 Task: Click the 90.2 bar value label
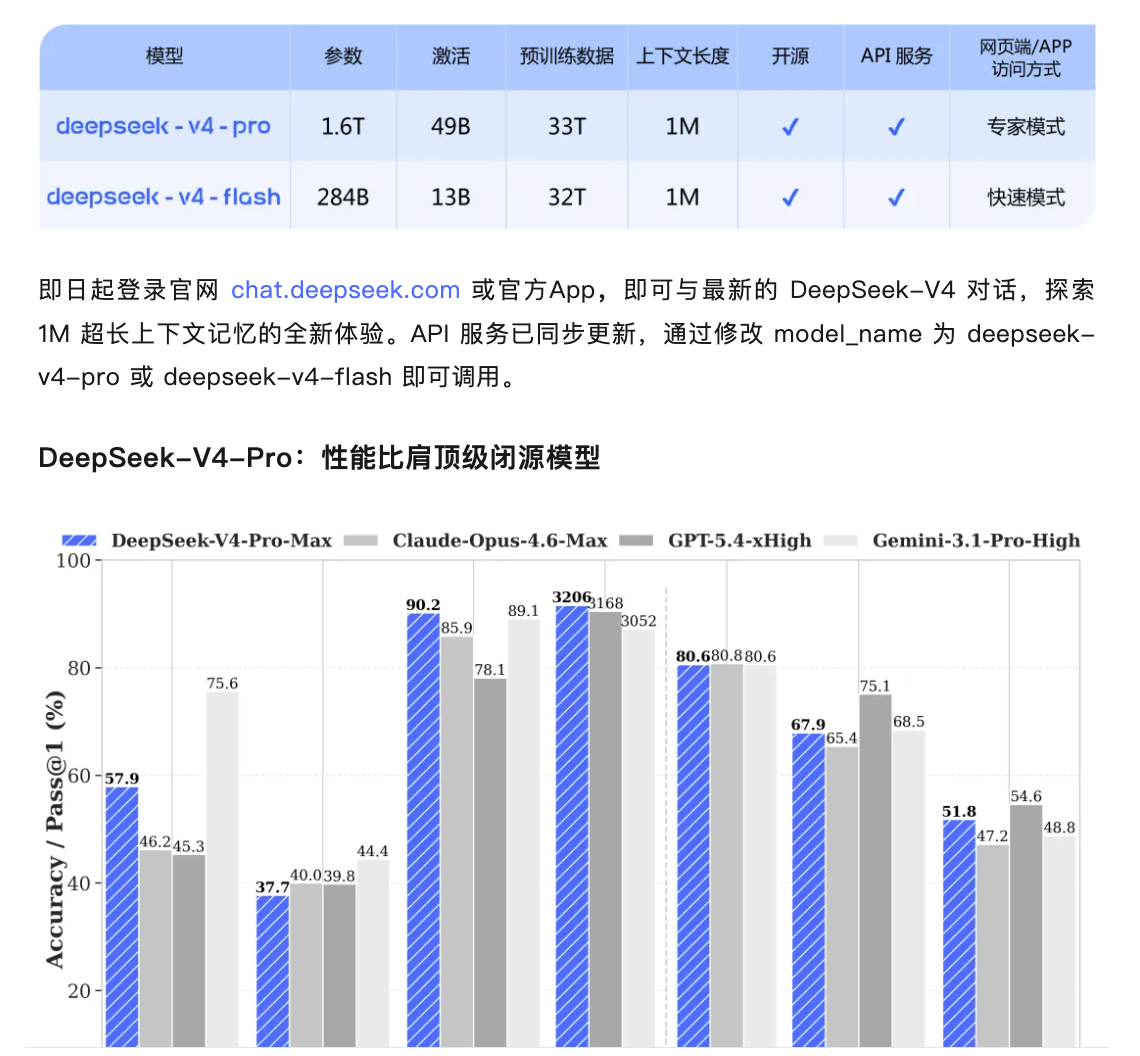(x=423, y=604)
